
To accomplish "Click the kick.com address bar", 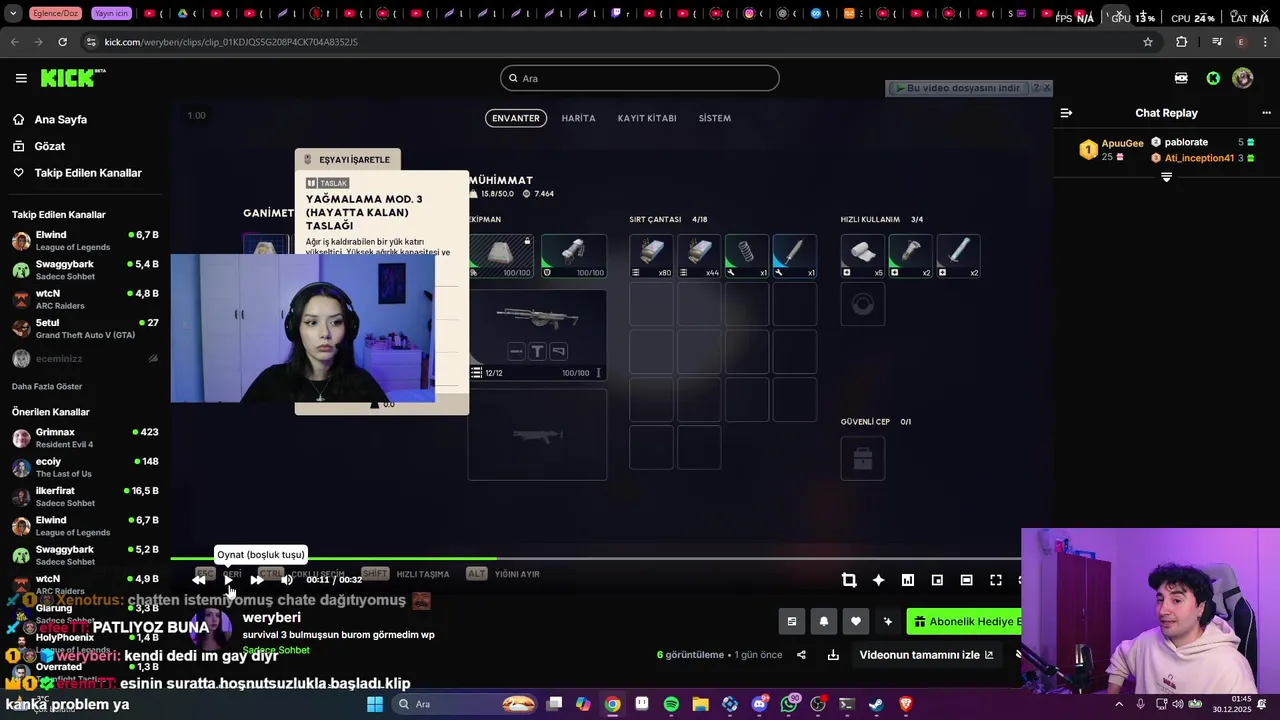I will point(620,42).
